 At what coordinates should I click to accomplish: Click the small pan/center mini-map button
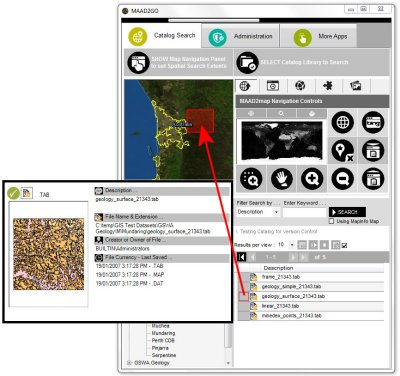(x=251, y=114)
